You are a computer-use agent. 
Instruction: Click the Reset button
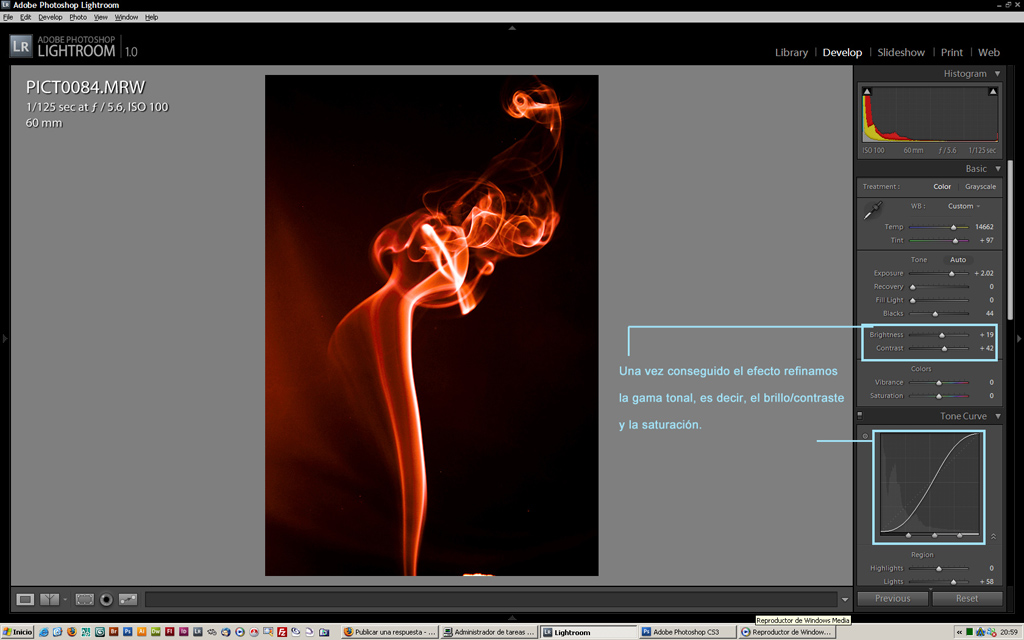point(967,598)
